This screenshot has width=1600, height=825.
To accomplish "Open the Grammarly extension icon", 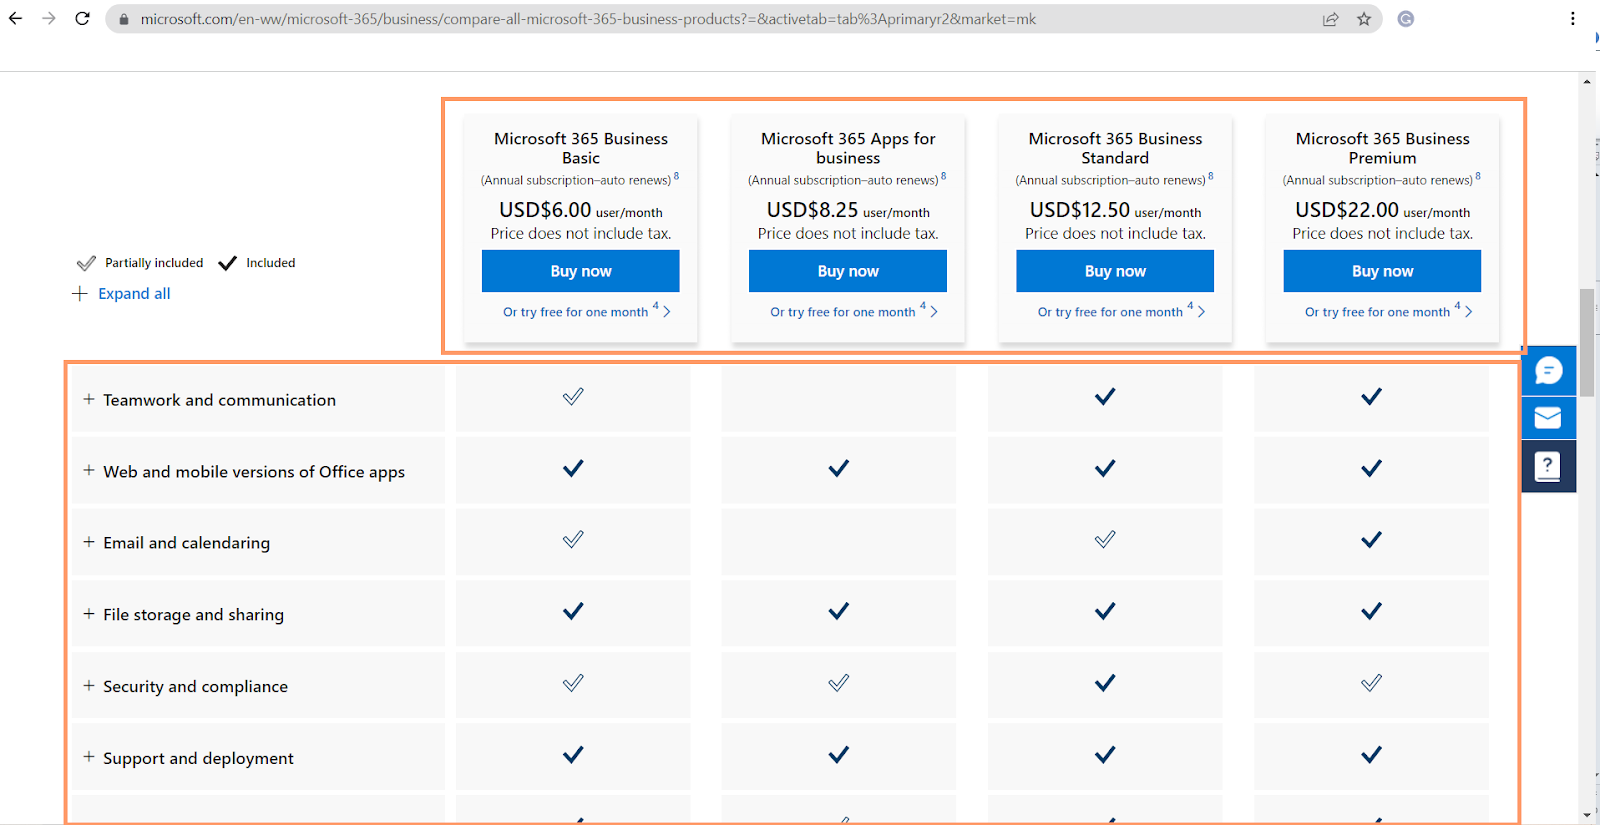I will point(1406,19).
